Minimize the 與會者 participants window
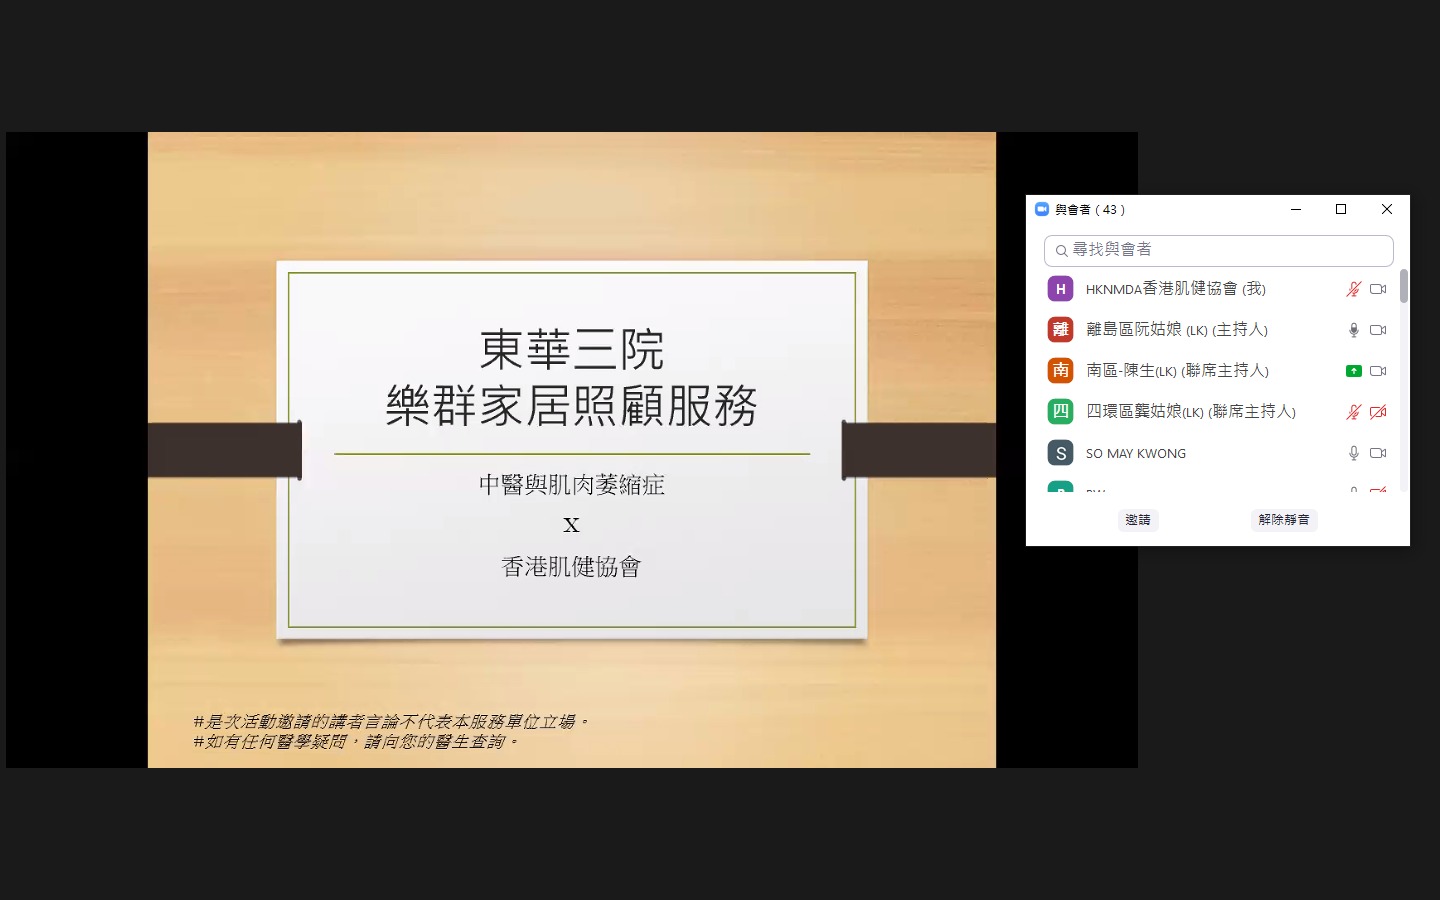 (1296, 209)
